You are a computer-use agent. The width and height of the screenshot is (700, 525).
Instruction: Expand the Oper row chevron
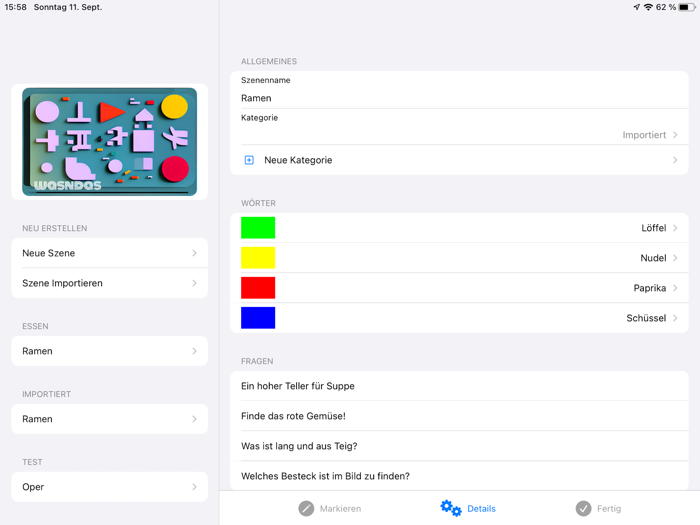coord(194,487)
